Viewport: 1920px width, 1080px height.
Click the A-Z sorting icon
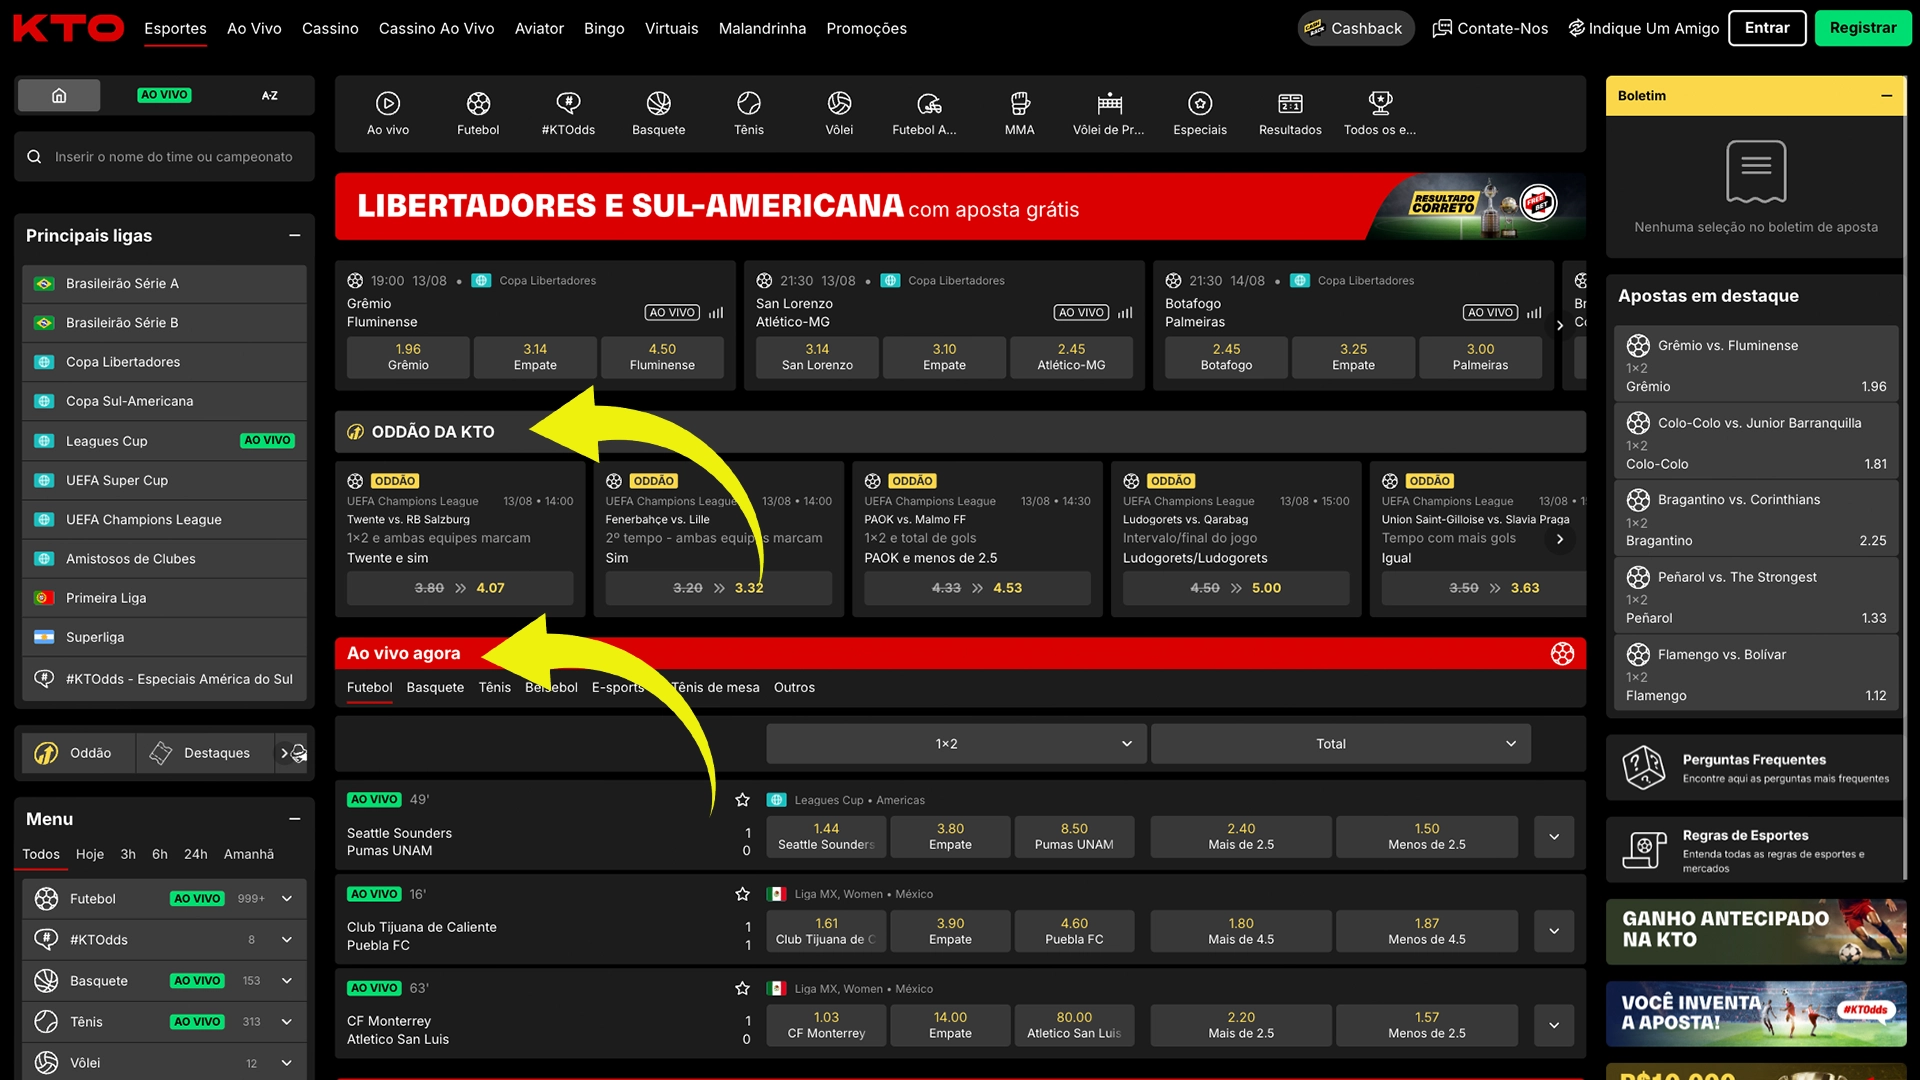point(269,96)
